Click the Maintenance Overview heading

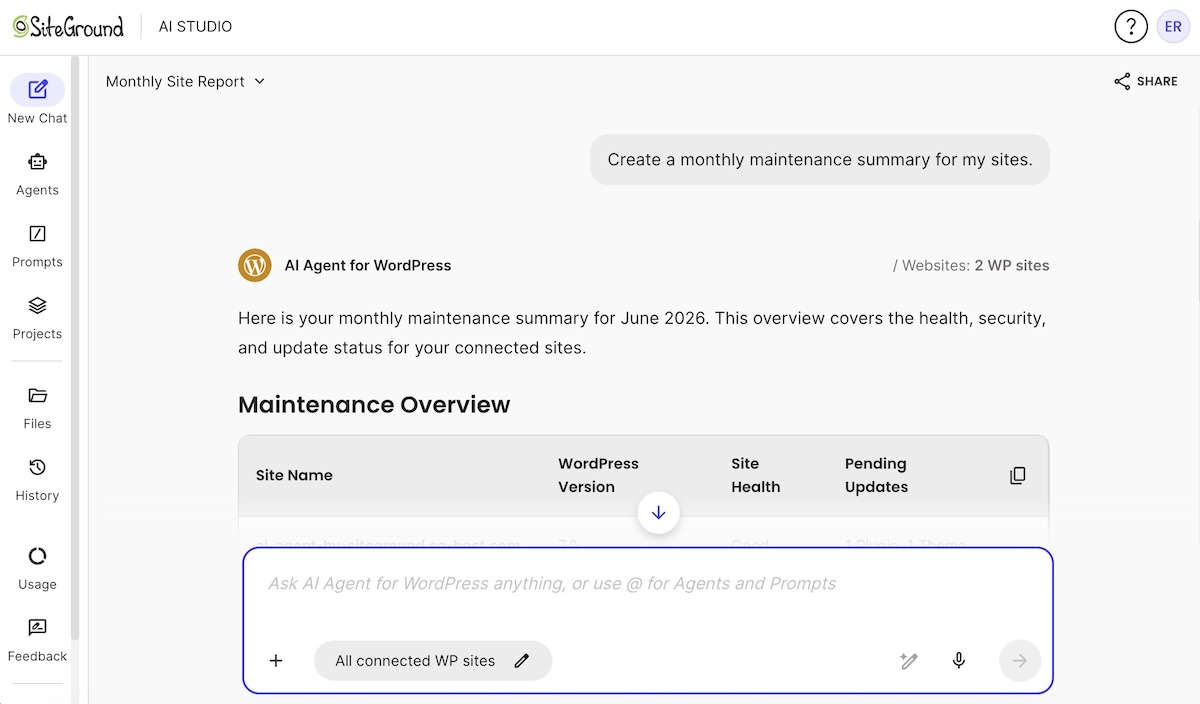point(374,404)
